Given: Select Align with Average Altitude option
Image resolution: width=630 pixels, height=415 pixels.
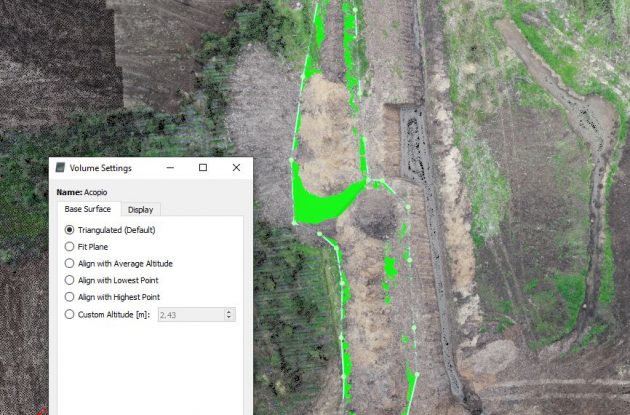Looking at the screenshot, I should click(x=69, y=263).
